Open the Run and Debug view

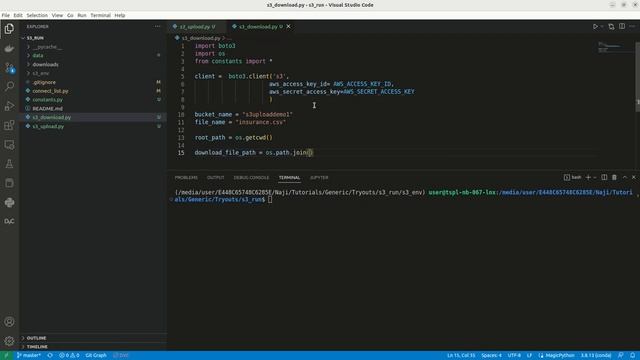click(x=9, y=106)
